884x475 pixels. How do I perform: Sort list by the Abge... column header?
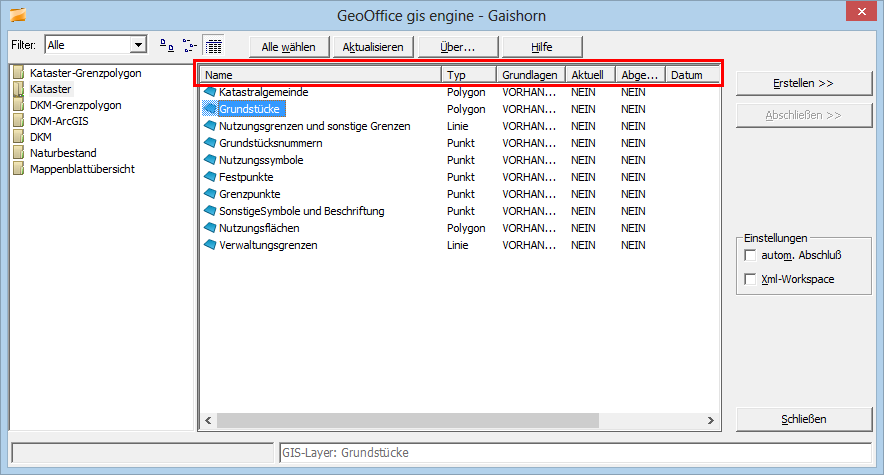click(x=640, y=75)
